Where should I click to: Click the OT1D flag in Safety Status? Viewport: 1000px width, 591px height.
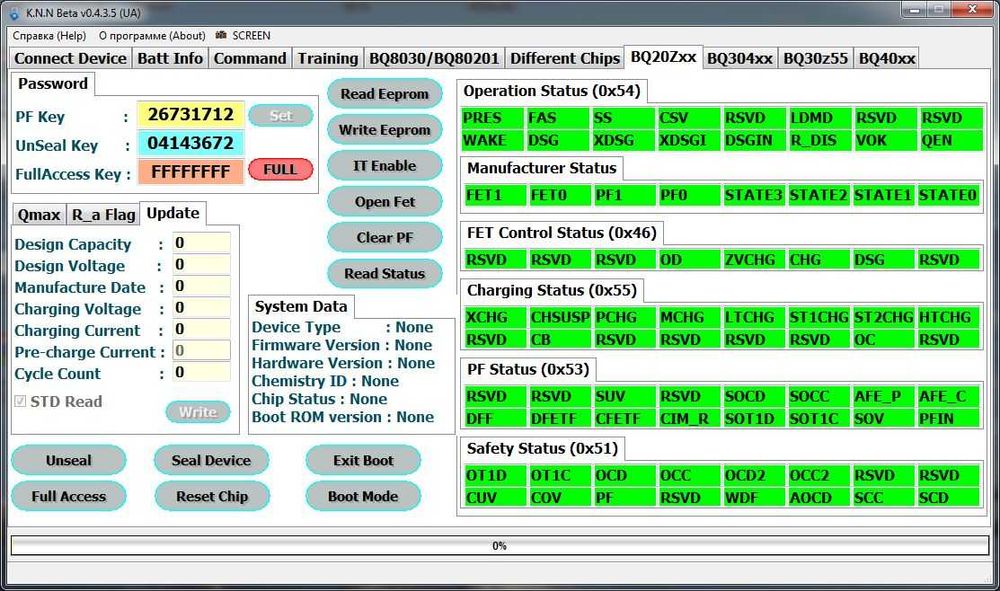click(496, 476)
